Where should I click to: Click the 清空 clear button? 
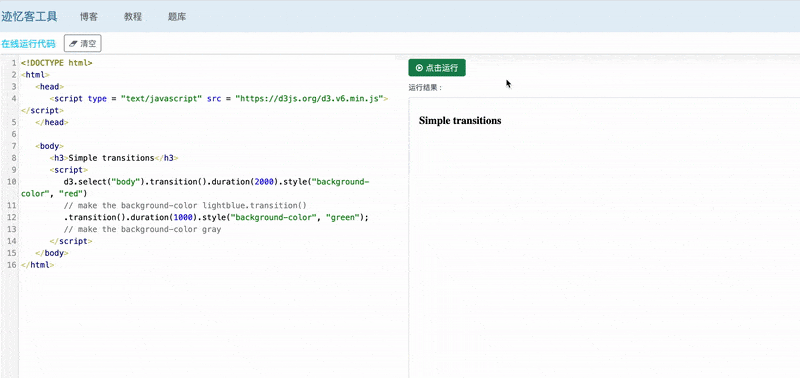point(83,43)
